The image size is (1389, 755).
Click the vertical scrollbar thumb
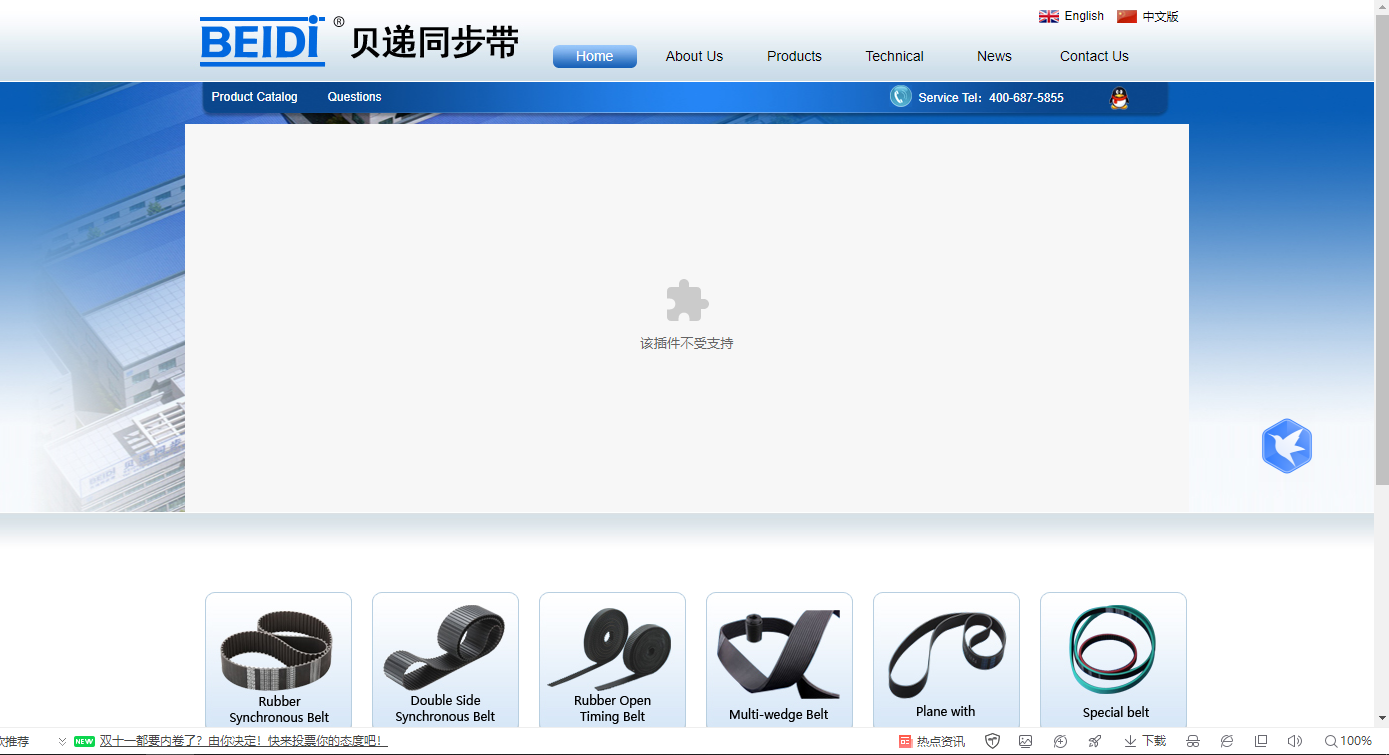[x=1382, y=250]
